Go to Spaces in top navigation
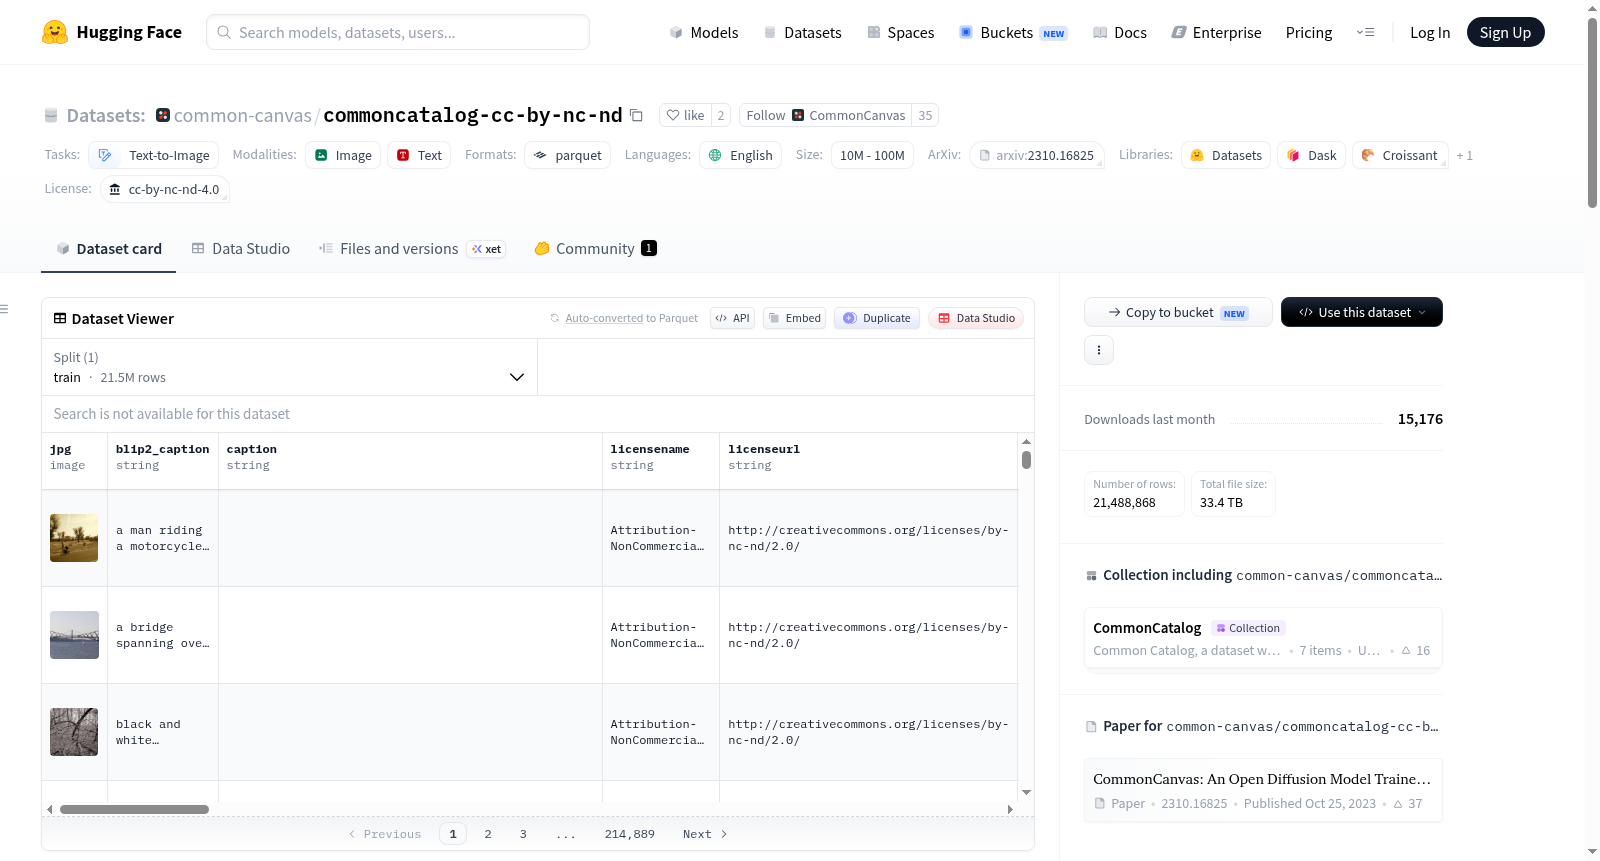The width and height of the screenshot is (1600, 861). 901,32
